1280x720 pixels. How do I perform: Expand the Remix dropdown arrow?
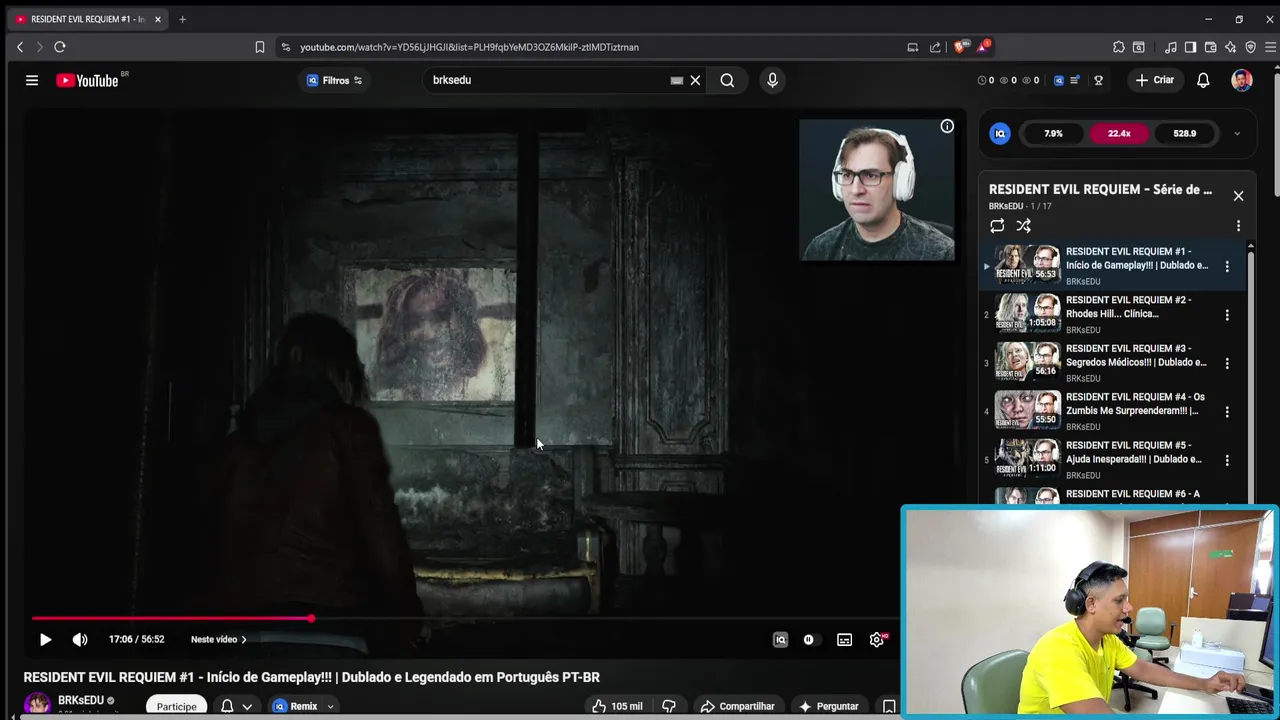pyautogui.click(x=330, y=707)
